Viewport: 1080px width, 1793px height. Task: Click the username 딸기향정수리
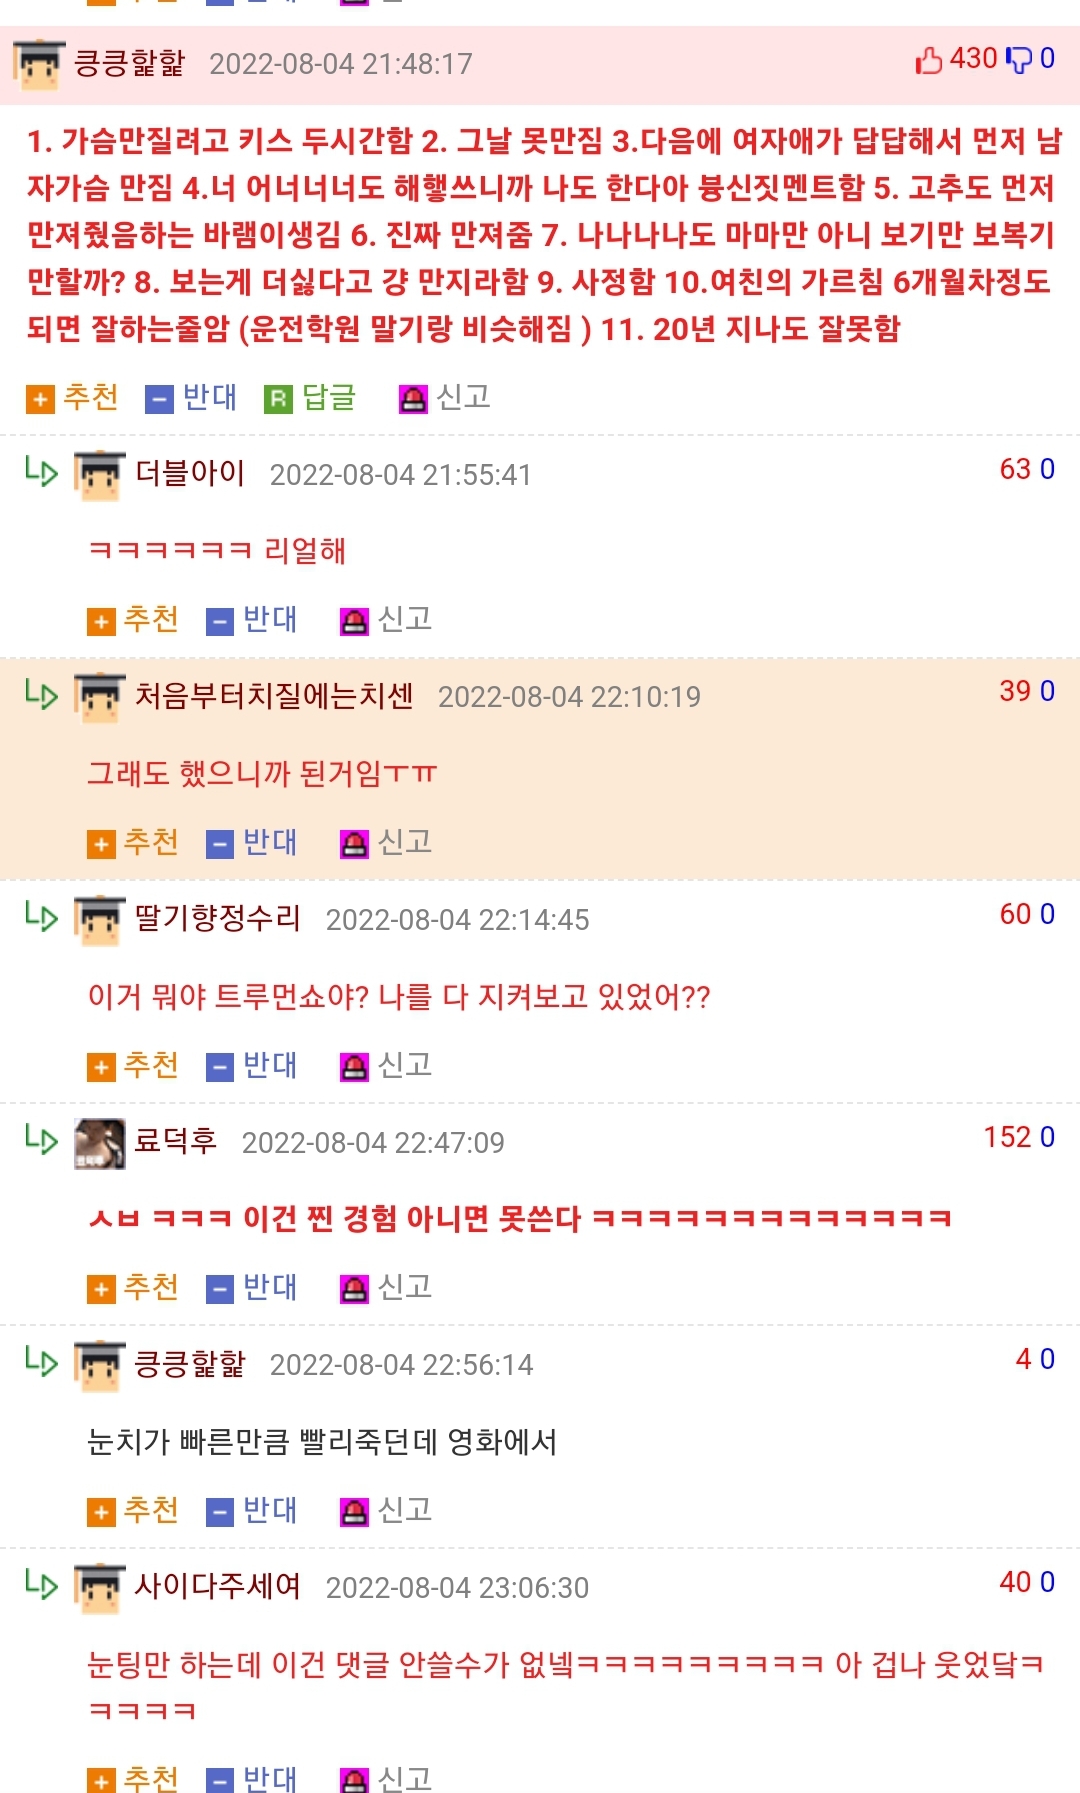tap(218, 918)
